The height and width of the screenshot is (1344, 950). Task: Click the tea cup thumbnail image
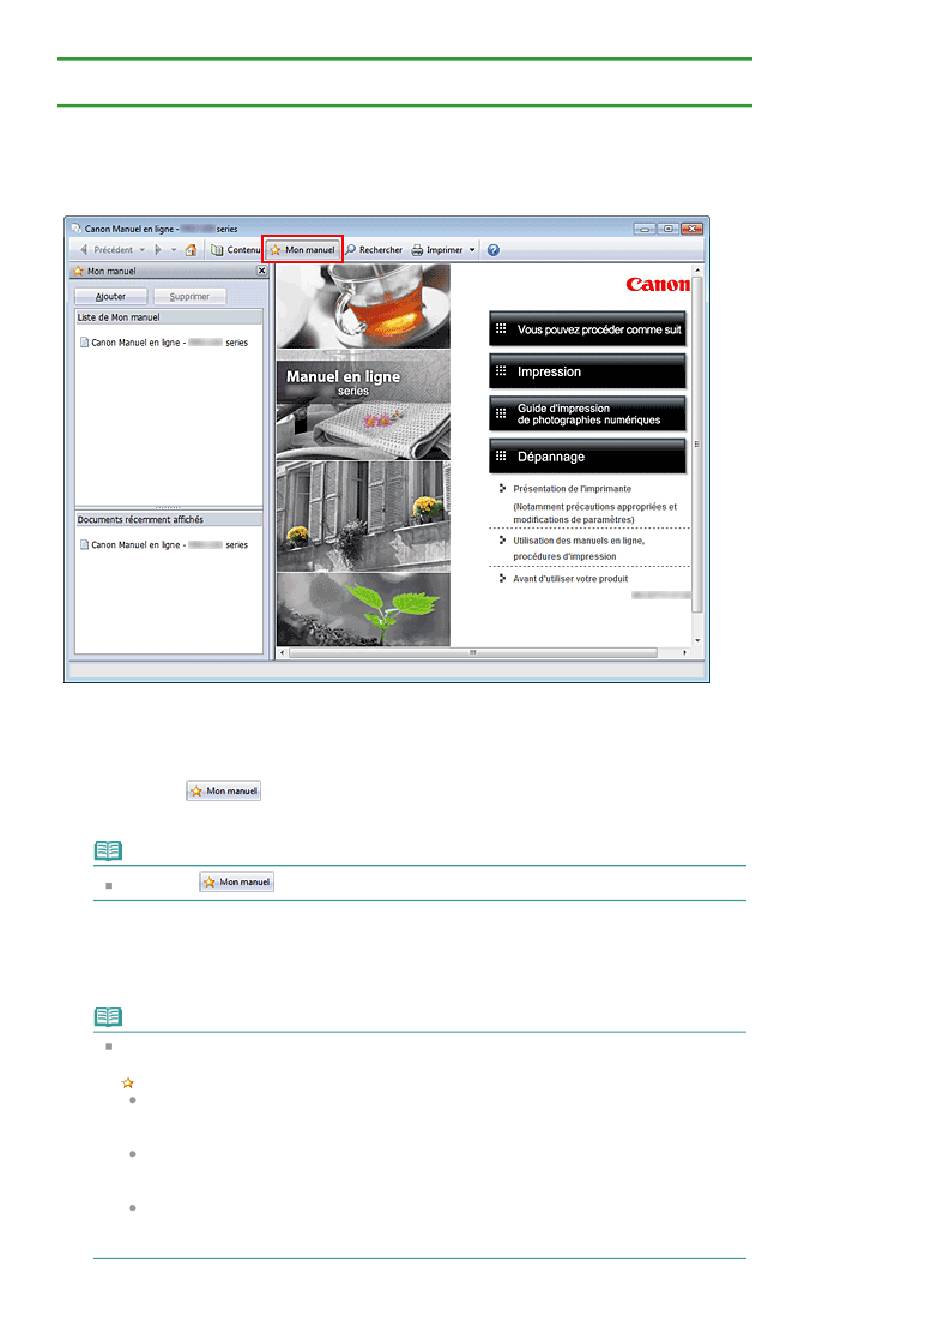tap(363, 307)
